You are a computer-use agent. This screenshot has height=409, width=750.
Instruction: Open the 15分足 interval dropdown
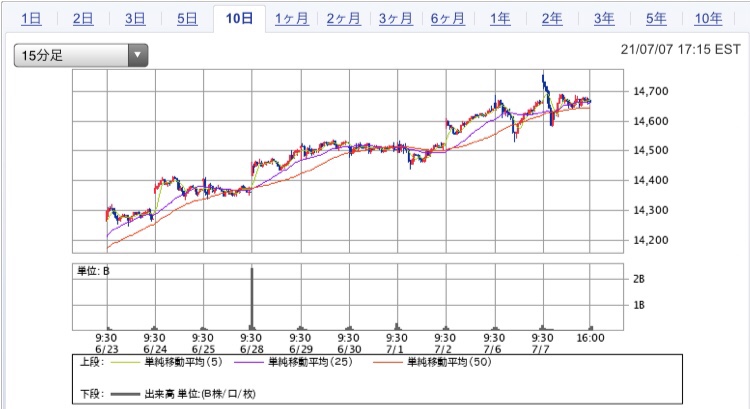(x=81, y=55)
